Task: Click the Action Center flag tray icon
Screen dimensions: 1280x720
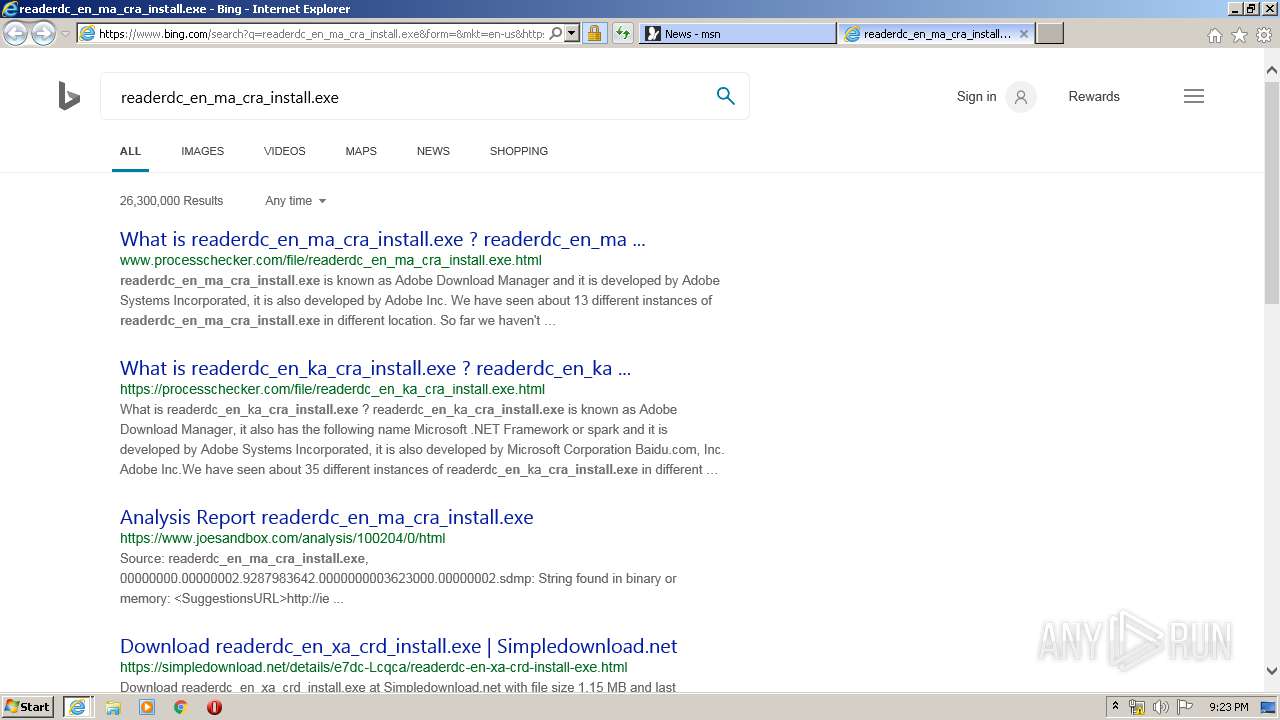Action: coord(1185,707)
